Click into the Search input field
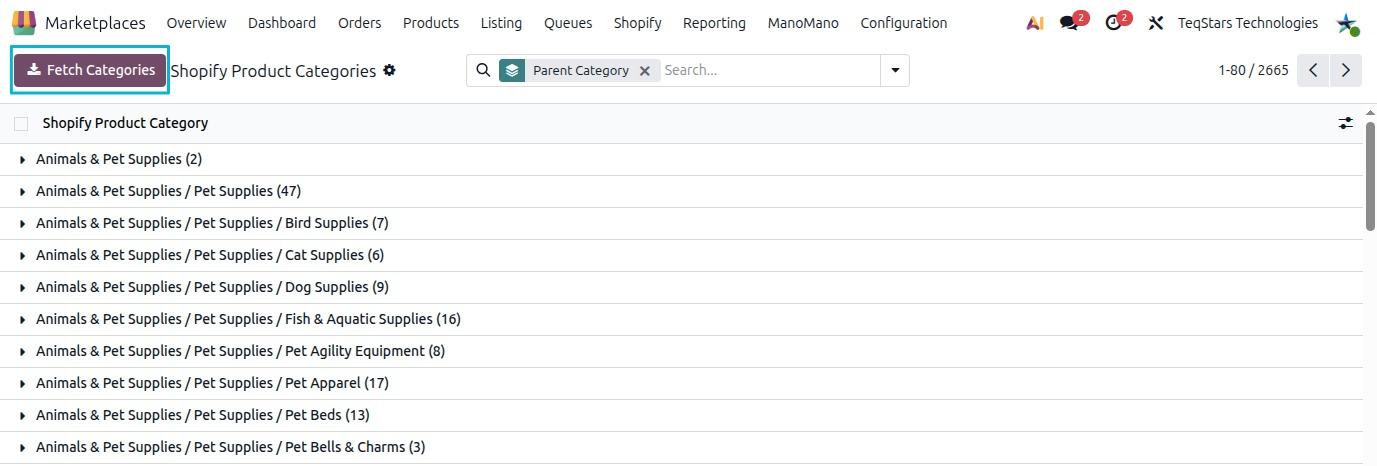 768,70
